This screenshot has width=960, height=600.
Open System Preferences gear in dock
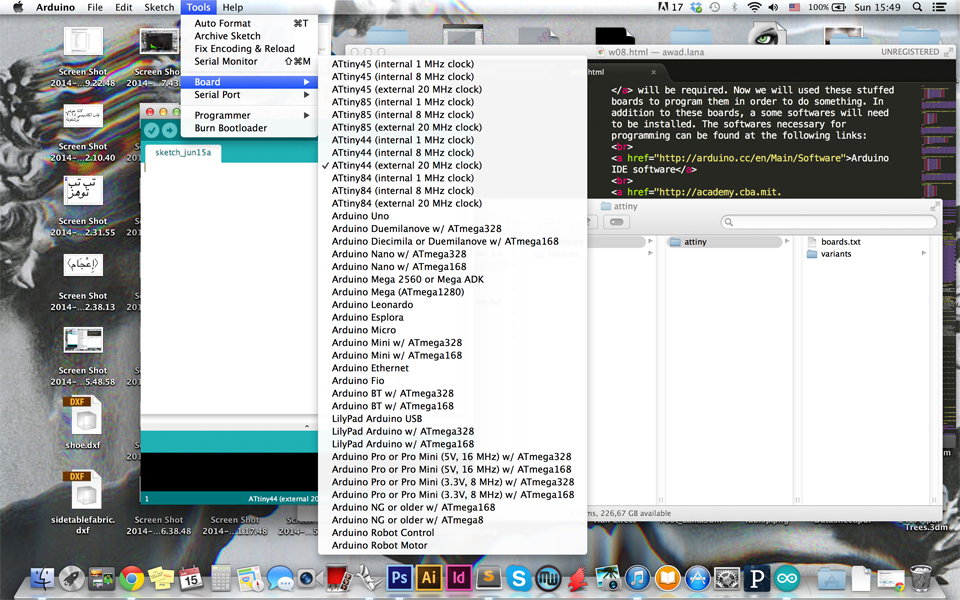click(727, 579)
